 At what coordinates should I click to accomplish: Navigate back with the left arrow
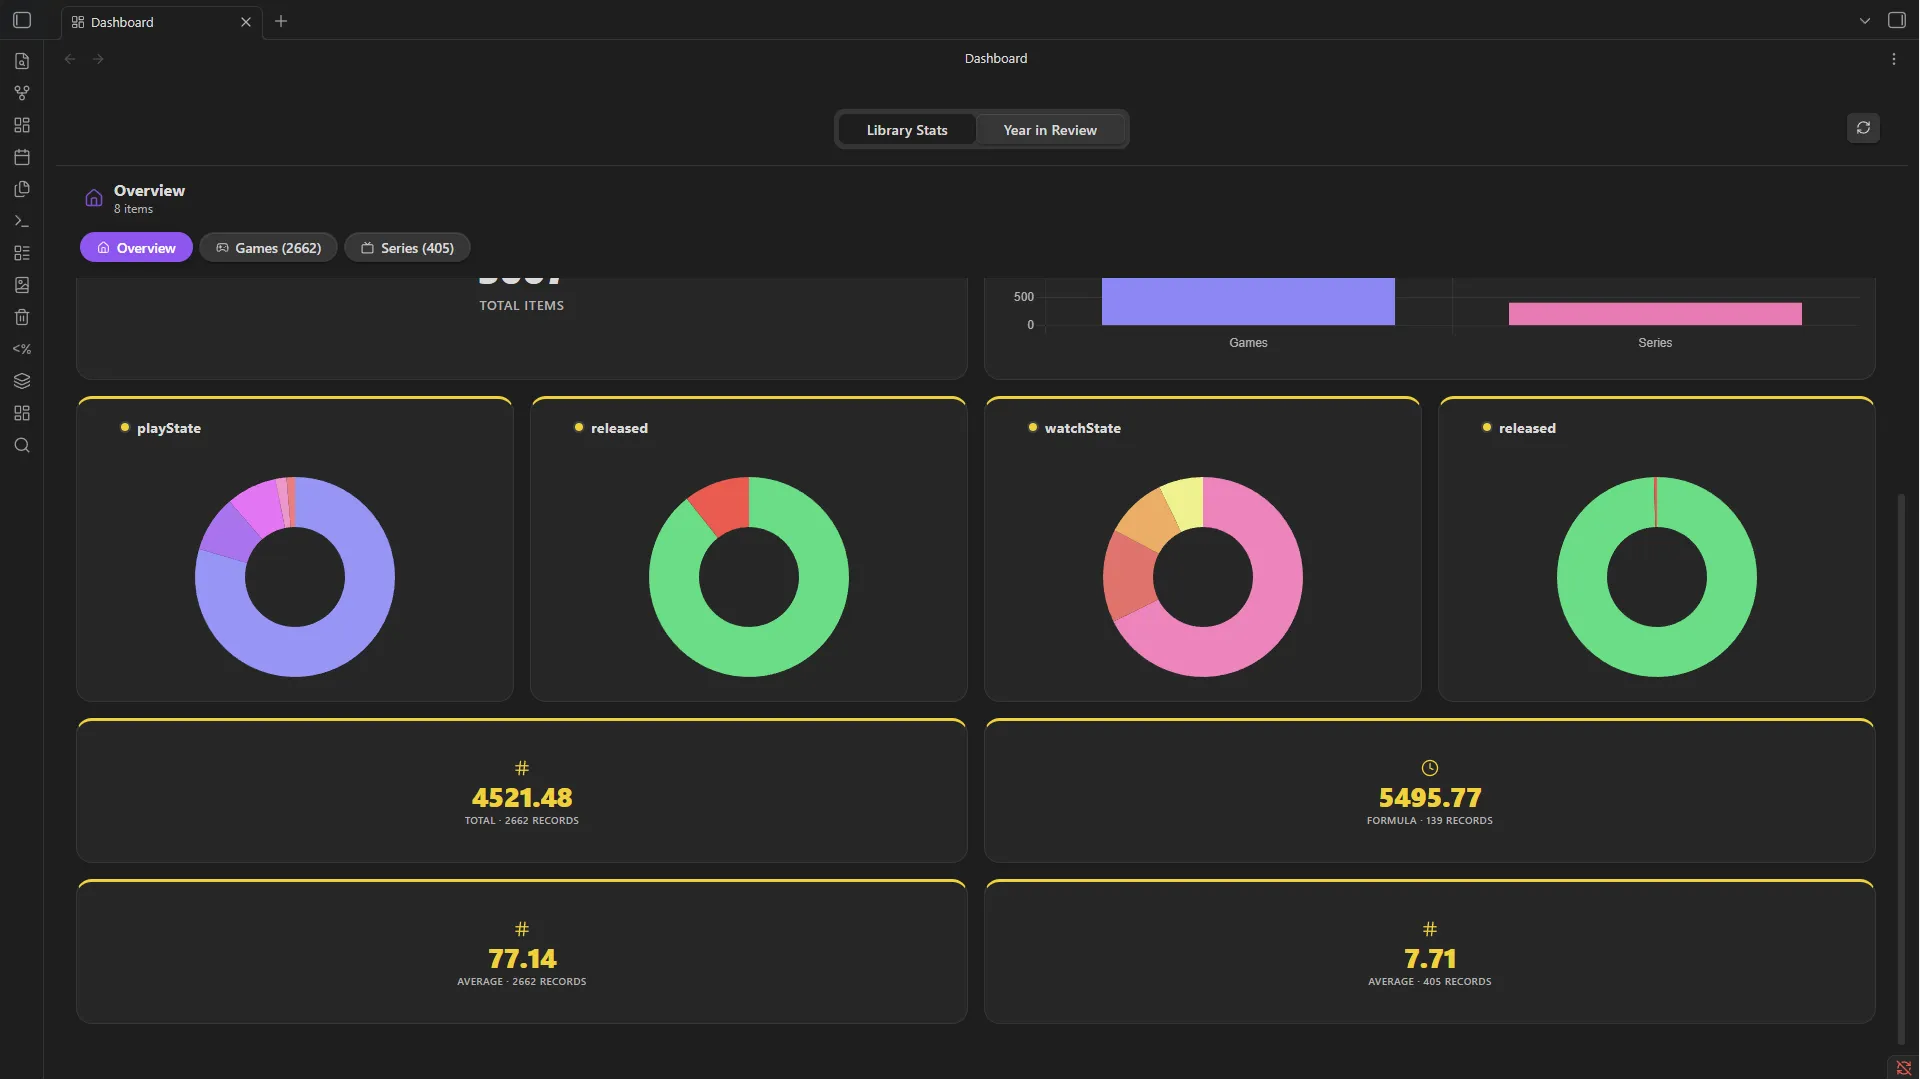click(70, 59)
